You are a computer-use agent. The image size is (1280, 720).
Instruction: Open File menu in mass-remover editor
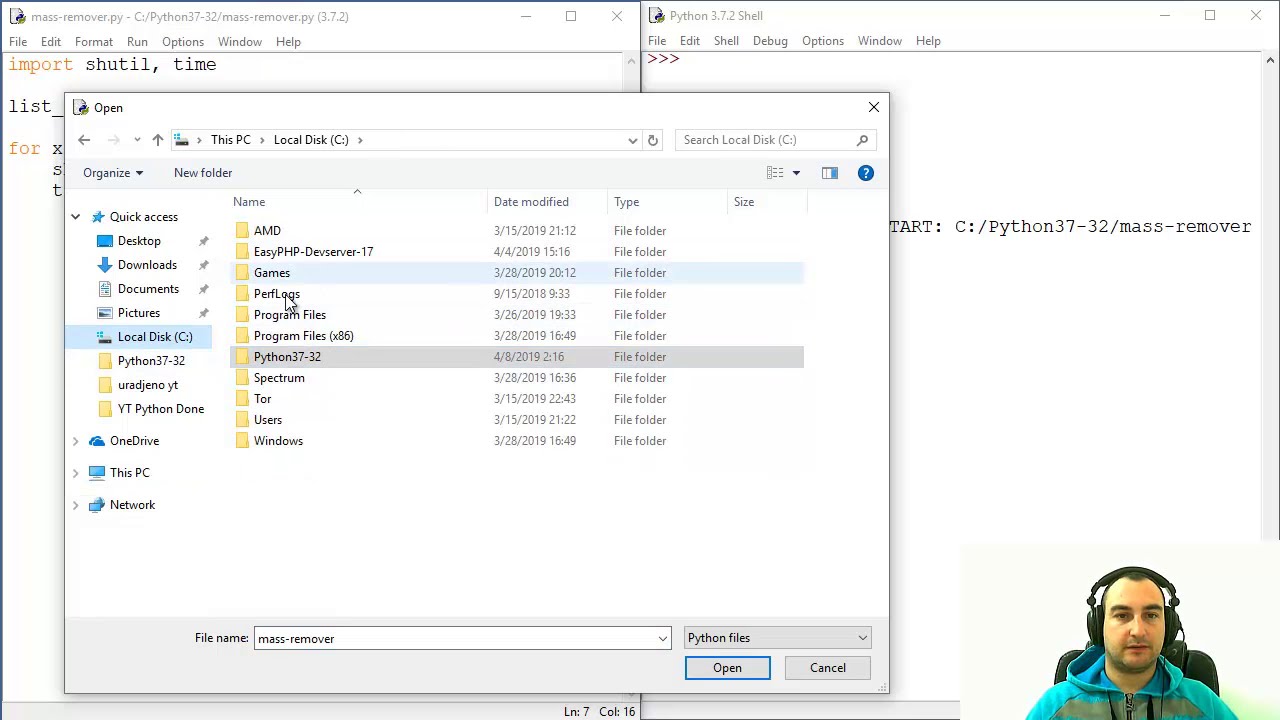coord(18,42)
